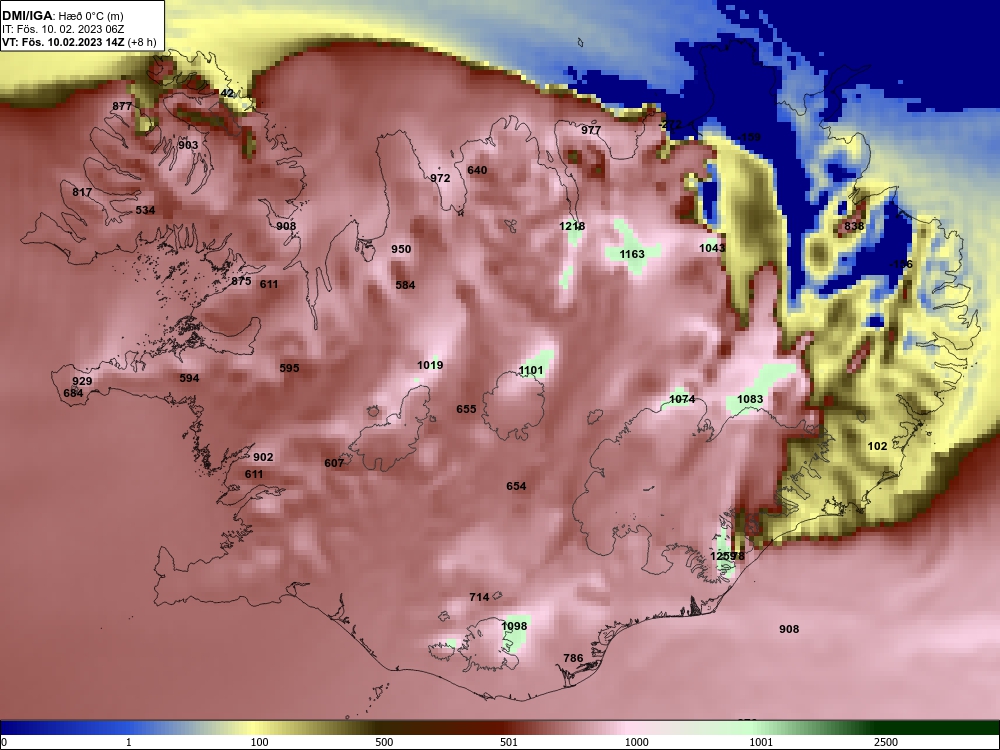Click the 607 map value
This screenshot has width=1000, height=750.
tap(334, 463)
